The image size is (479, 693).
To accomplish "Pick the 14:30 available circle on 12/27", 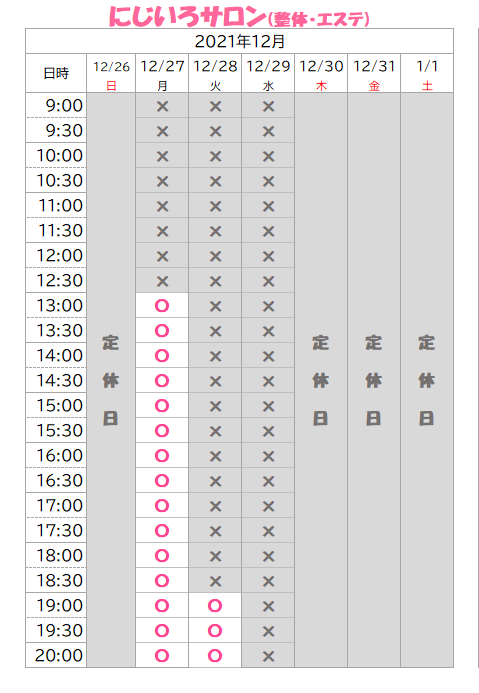I will 162,381.
